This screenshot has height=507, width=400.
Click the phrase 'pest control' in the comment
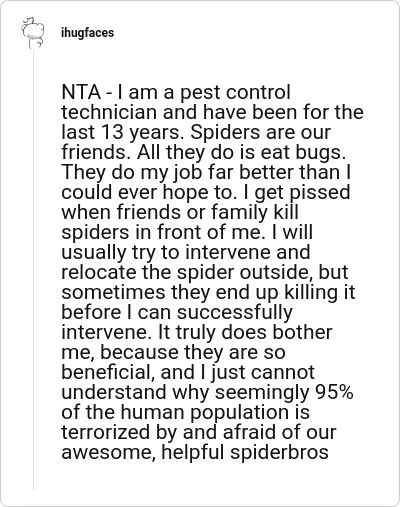pyautogui.click(x=235, y=93)
